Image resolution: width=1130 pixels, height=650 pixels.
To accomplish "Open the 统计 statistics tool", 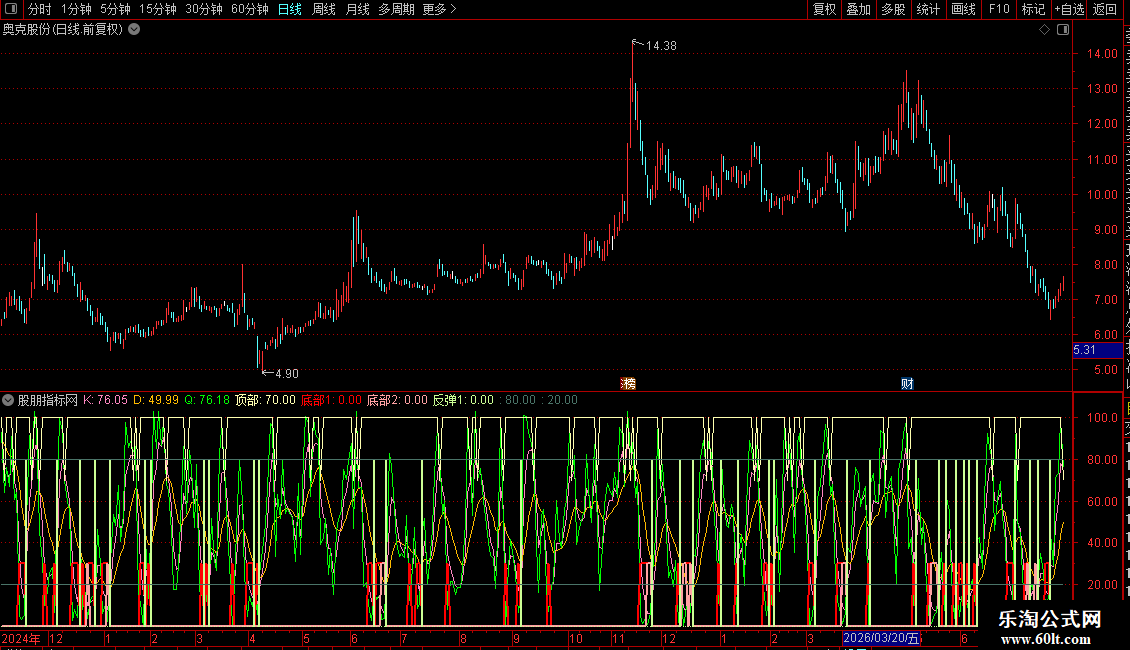I will 927,9.
